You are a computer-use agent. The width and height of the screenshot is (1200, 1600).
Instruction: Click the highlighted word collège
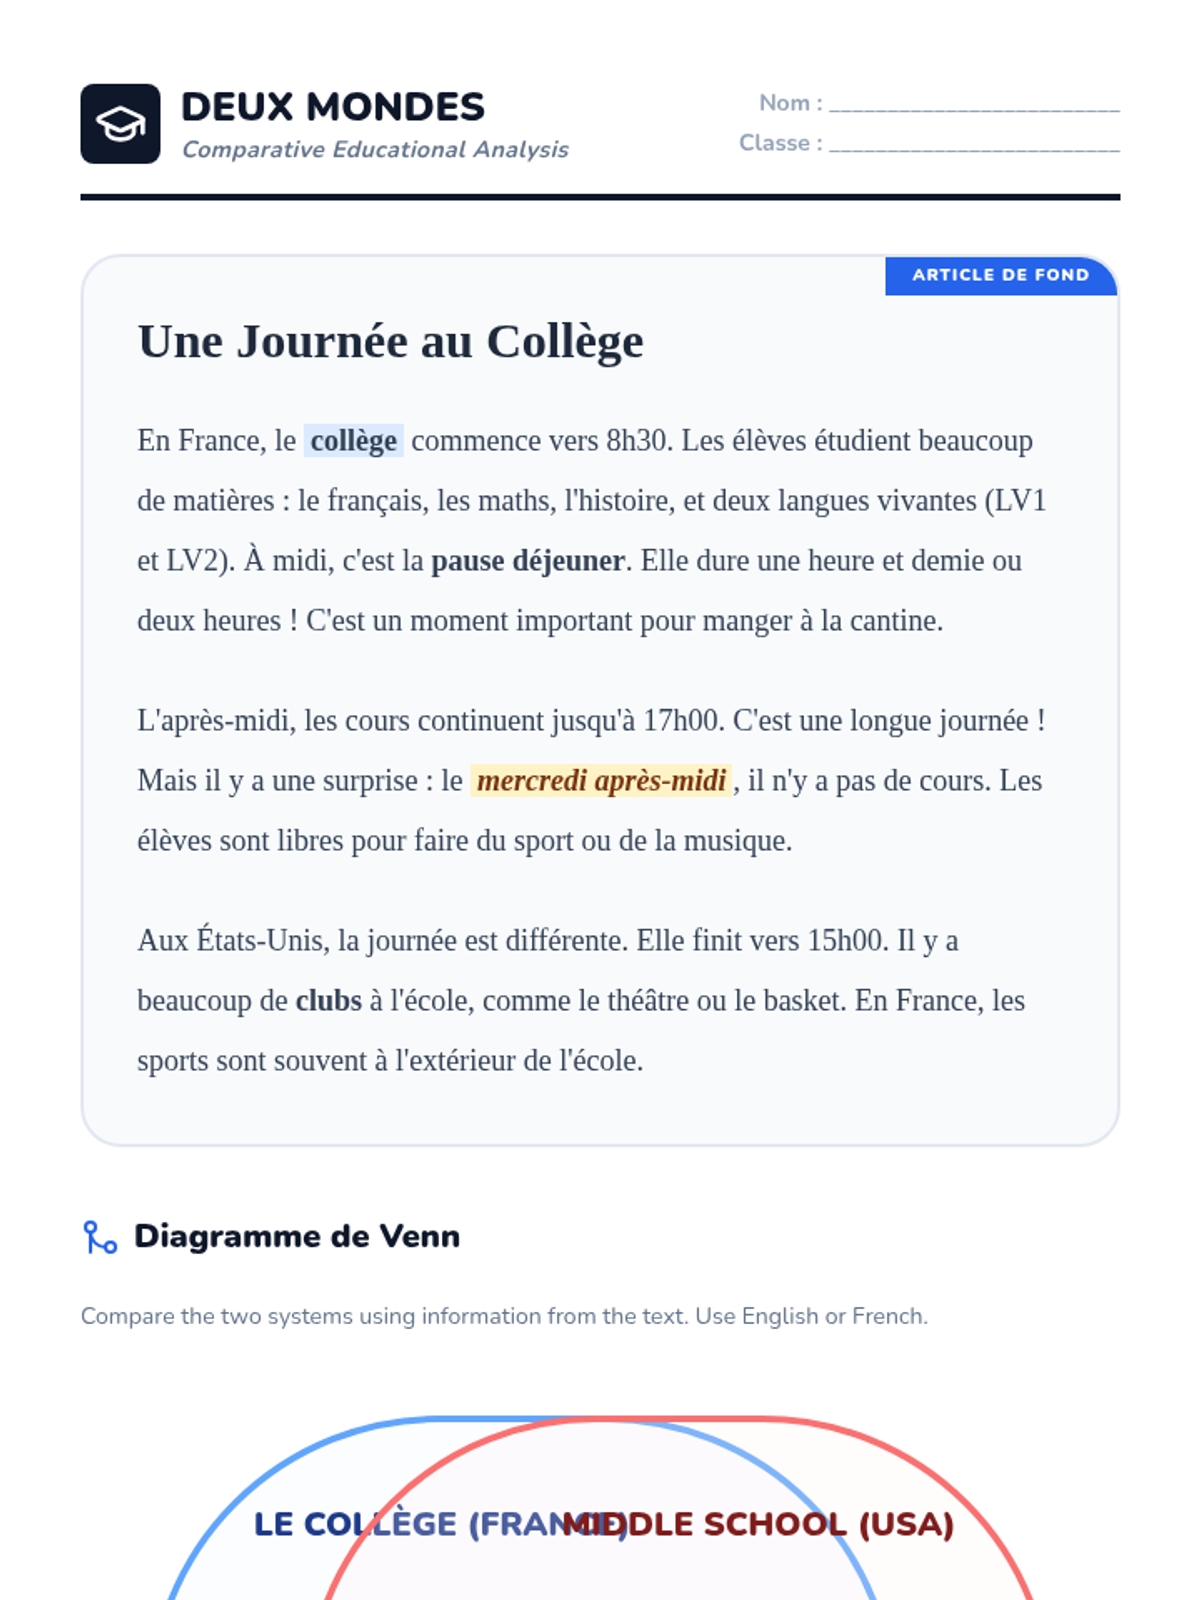click(353, 441)
